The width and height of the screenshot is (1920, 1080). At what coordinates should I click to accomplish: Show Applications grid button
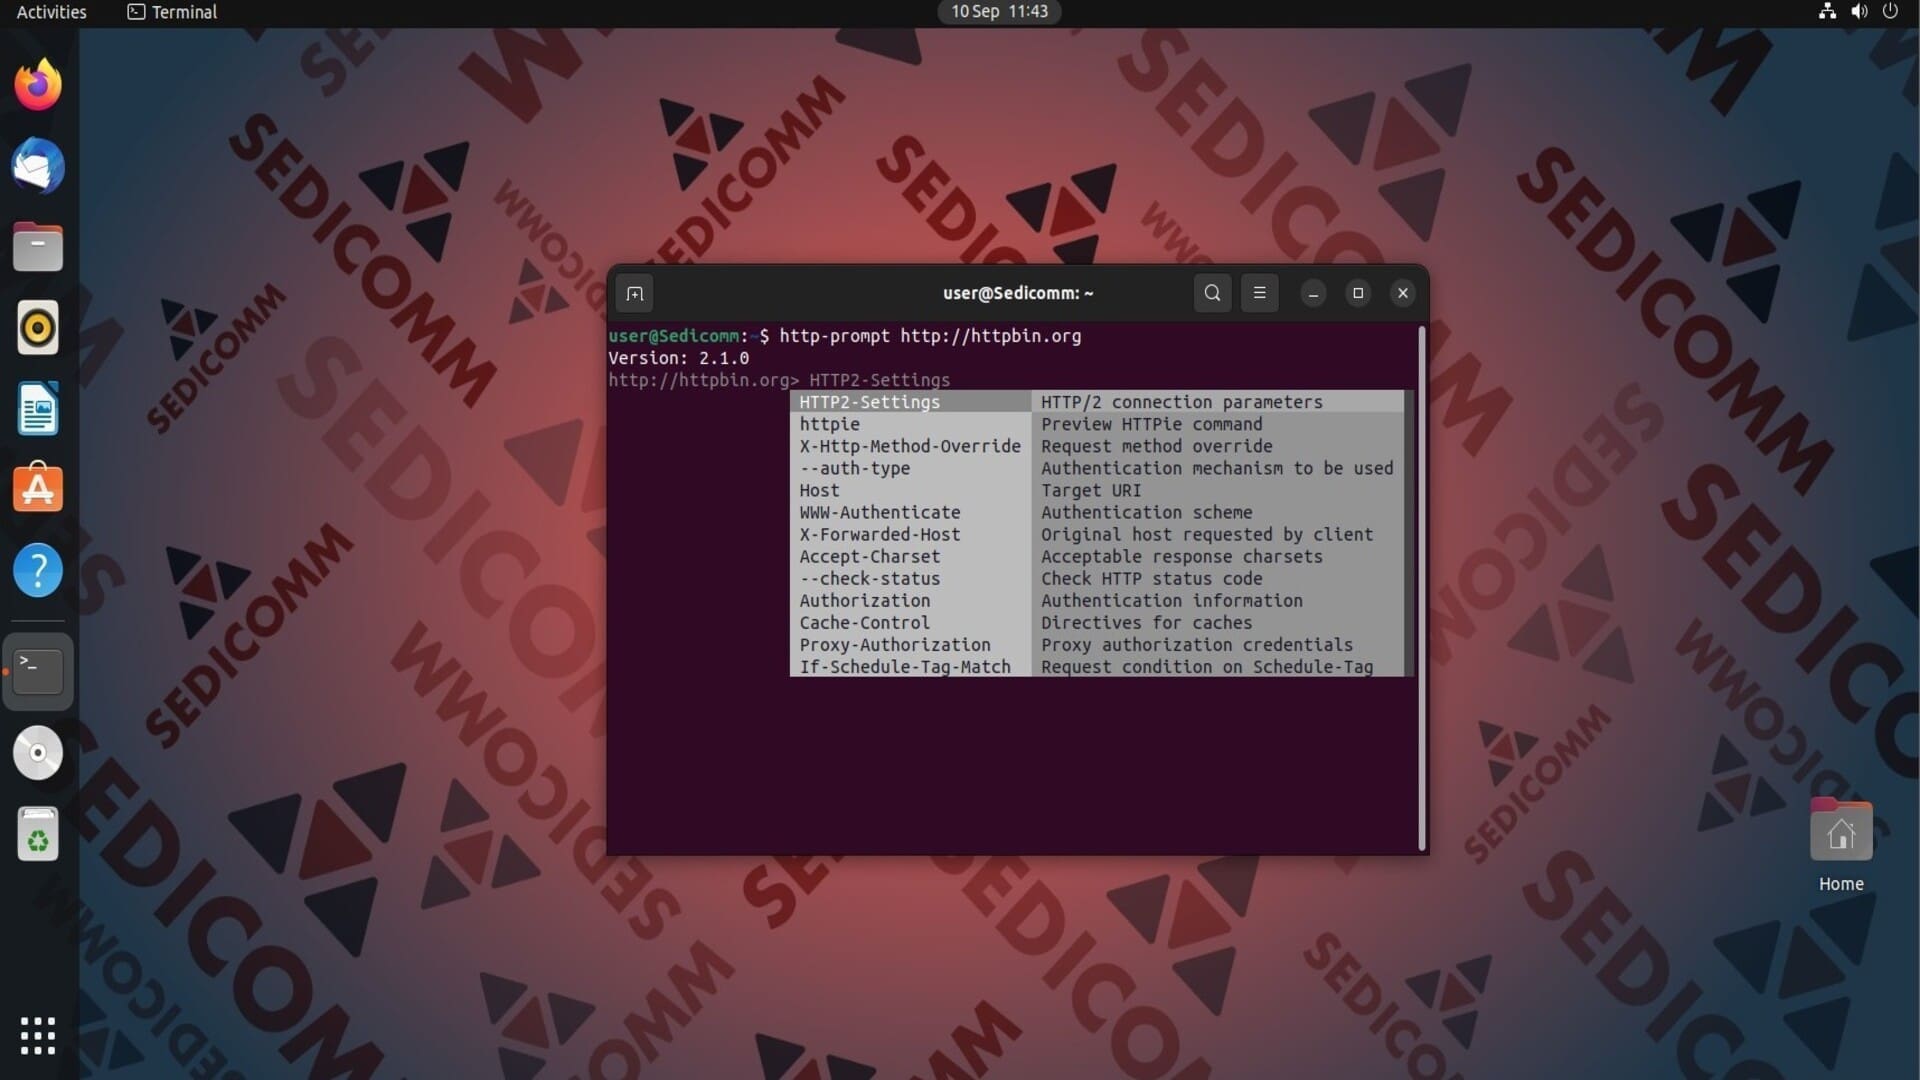point(38,1036)
